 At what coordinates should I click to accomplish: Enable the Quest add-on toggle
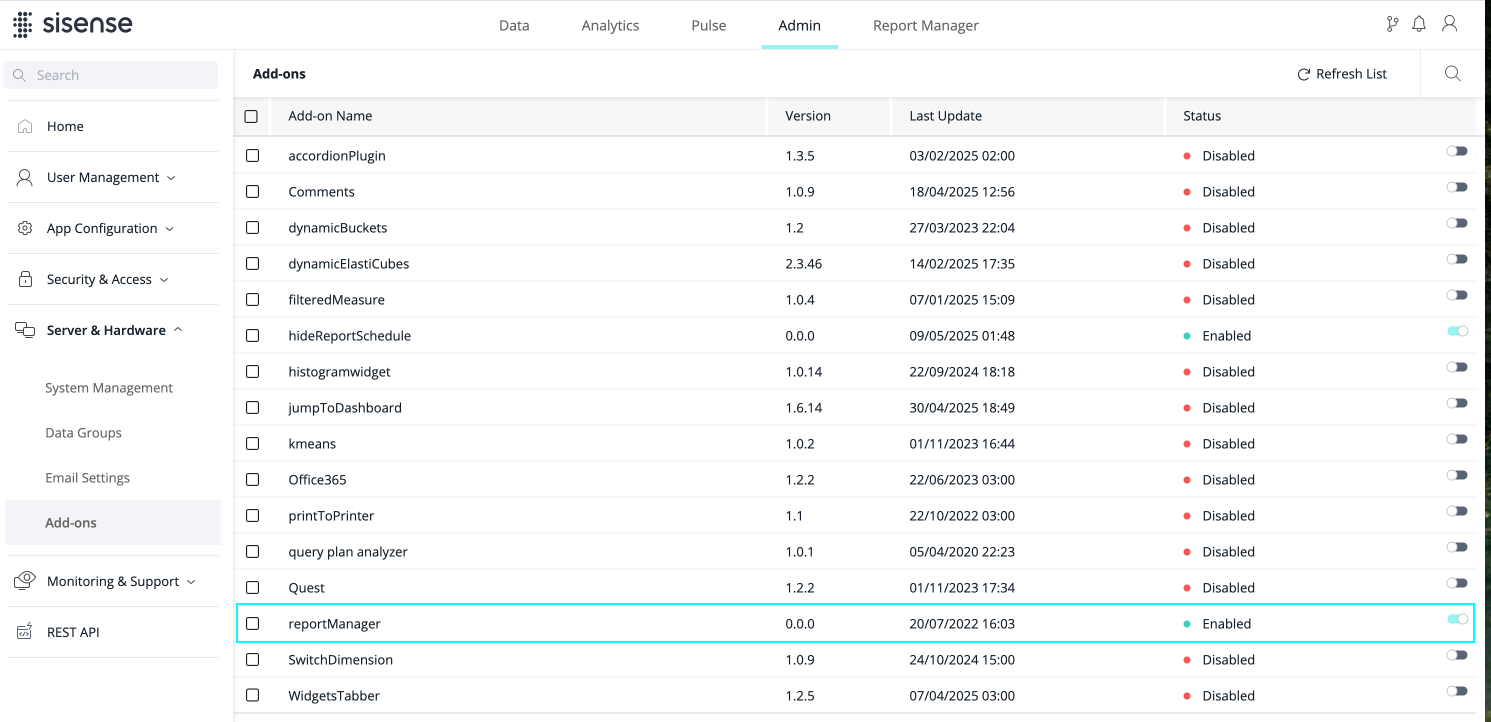(1457, 583)
